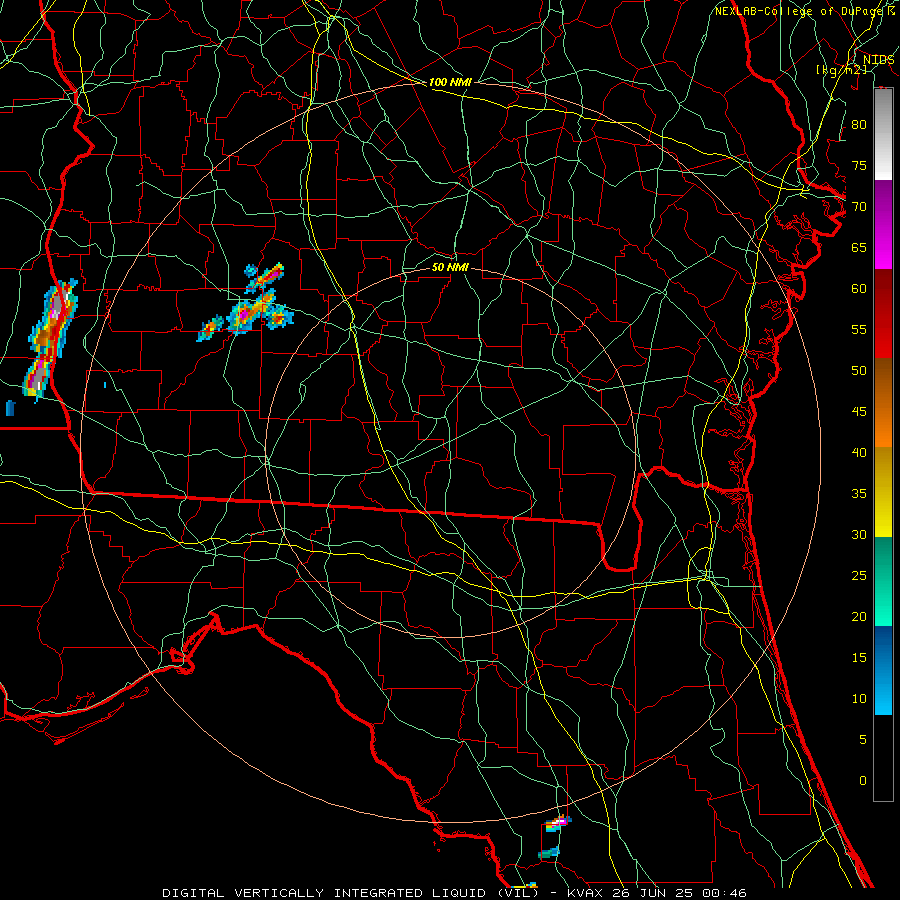Click the 60 value on the scale
Screen dimensions: 900x900
point(859,289)
